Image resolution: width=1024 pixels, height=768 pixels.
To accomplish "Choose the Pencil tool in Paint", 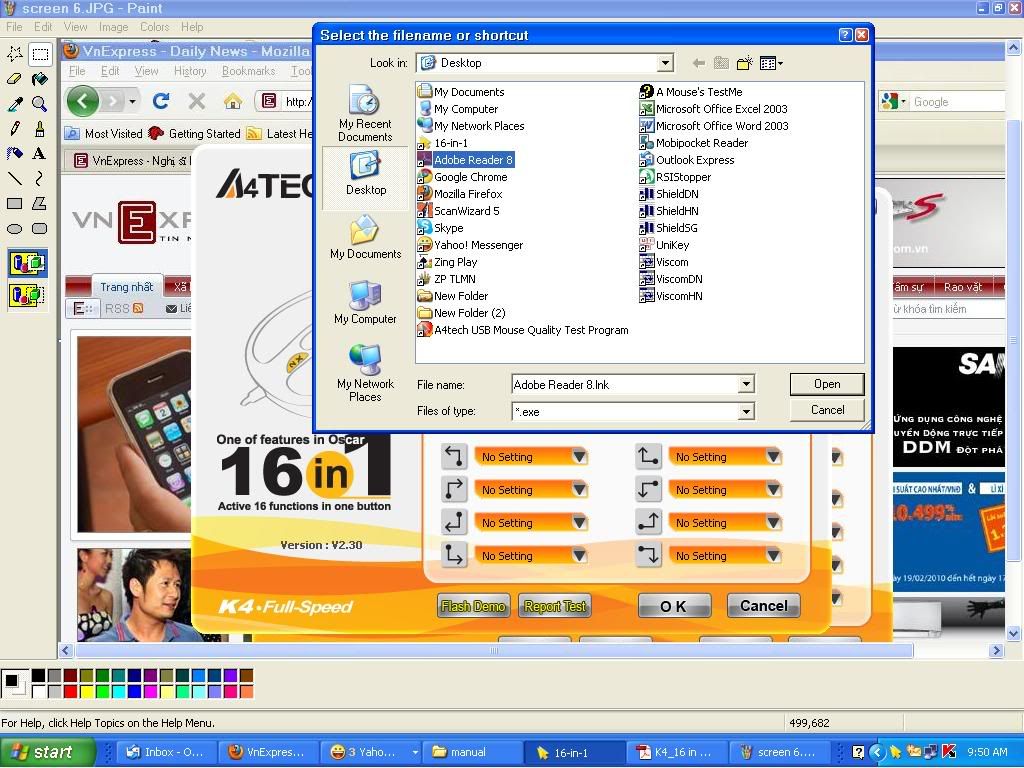I will (15, 129).
